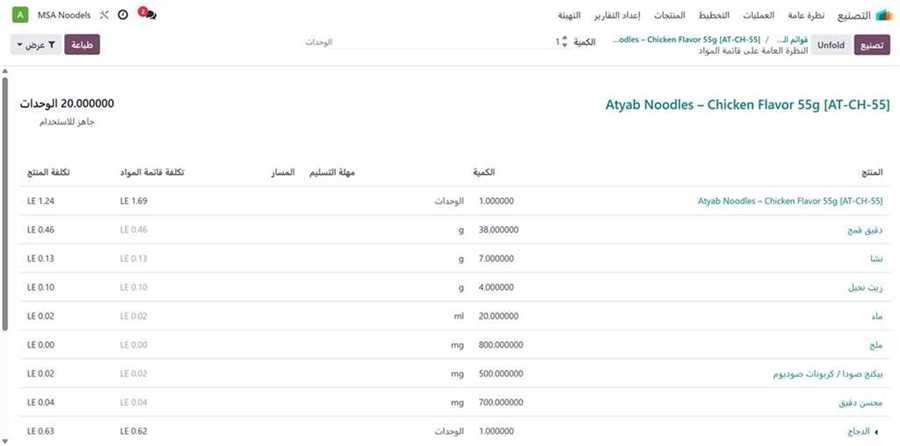Image resolution: width=900 pixels, height=446 pixels.
Task: Open the Atyab Noodles product heading link
Action: [x=747, y=105]
